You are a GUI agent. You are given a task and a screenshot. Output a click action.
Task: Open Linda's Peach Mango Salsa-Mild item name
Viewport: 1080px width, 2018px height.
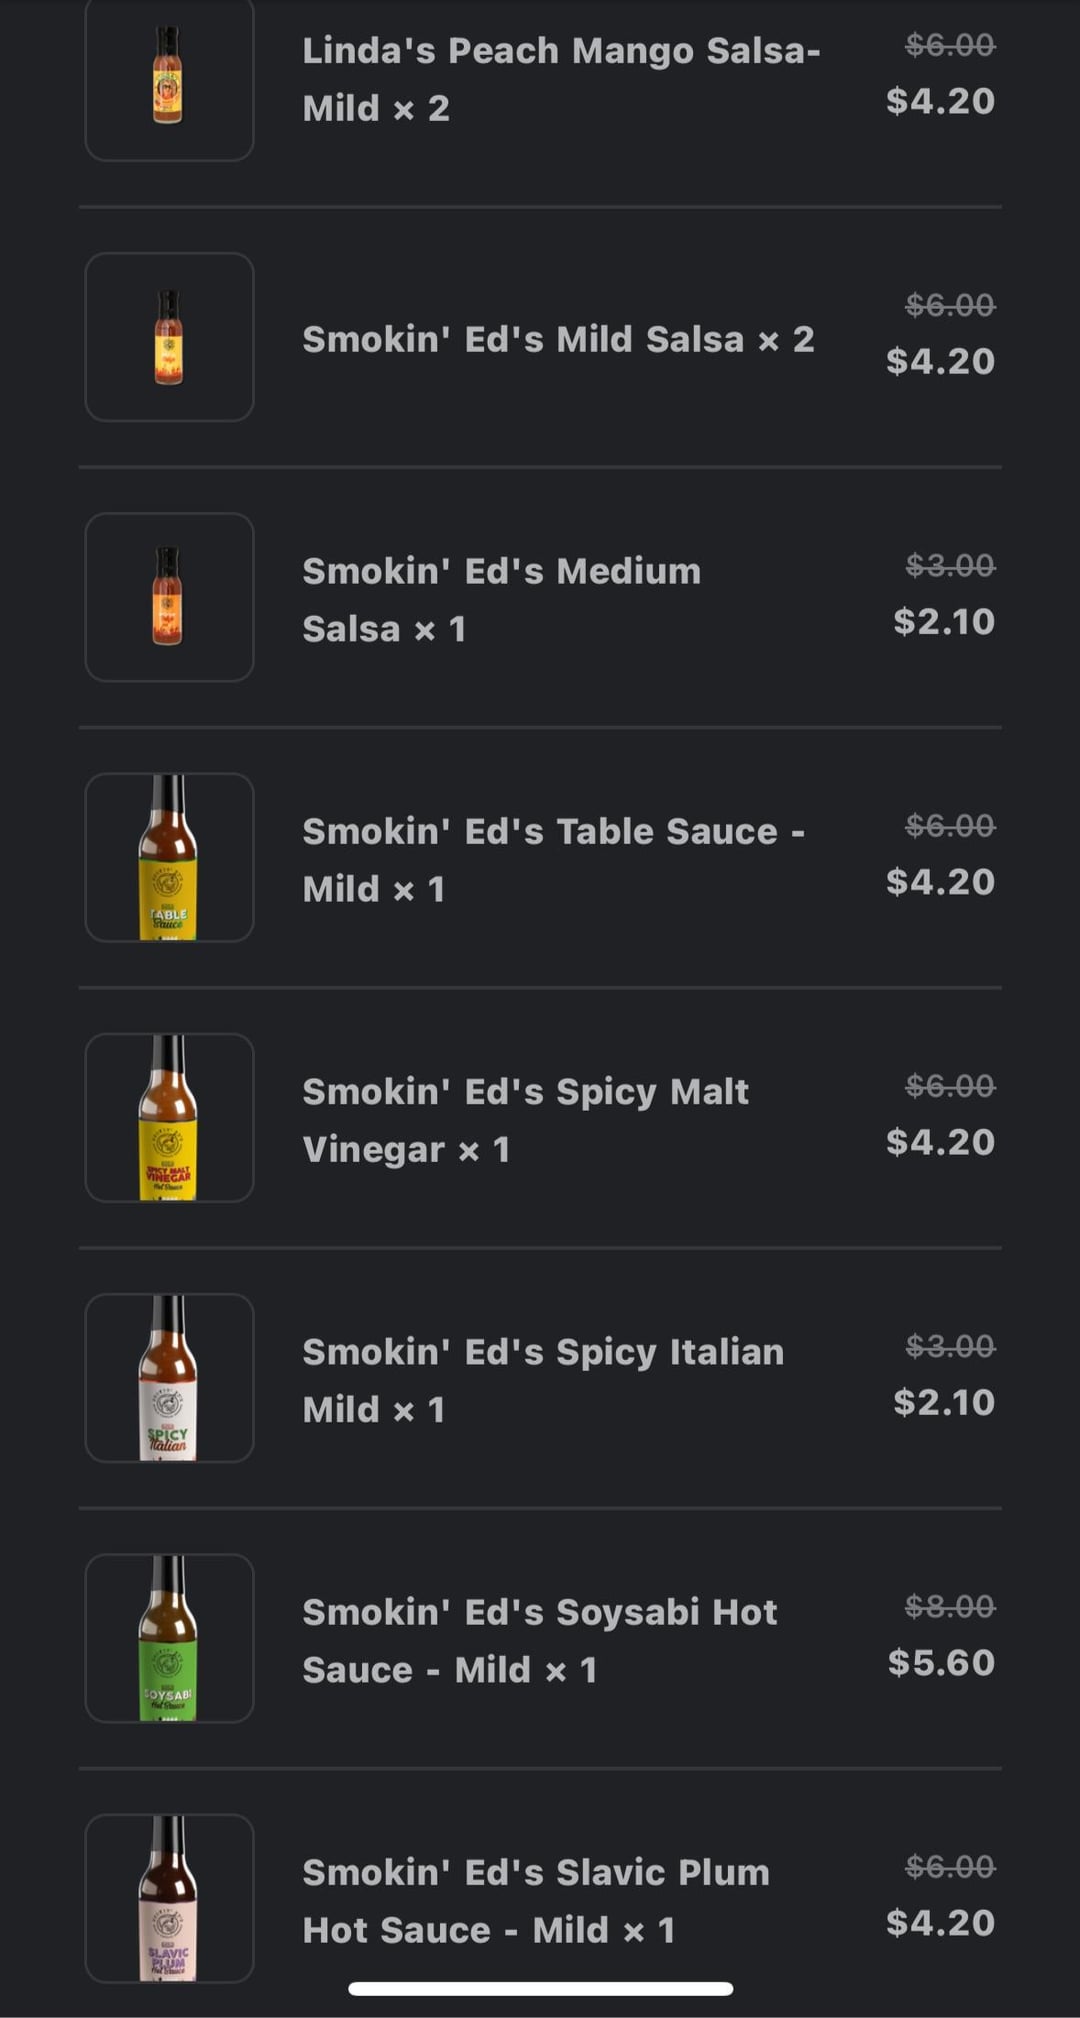(560, 79)
